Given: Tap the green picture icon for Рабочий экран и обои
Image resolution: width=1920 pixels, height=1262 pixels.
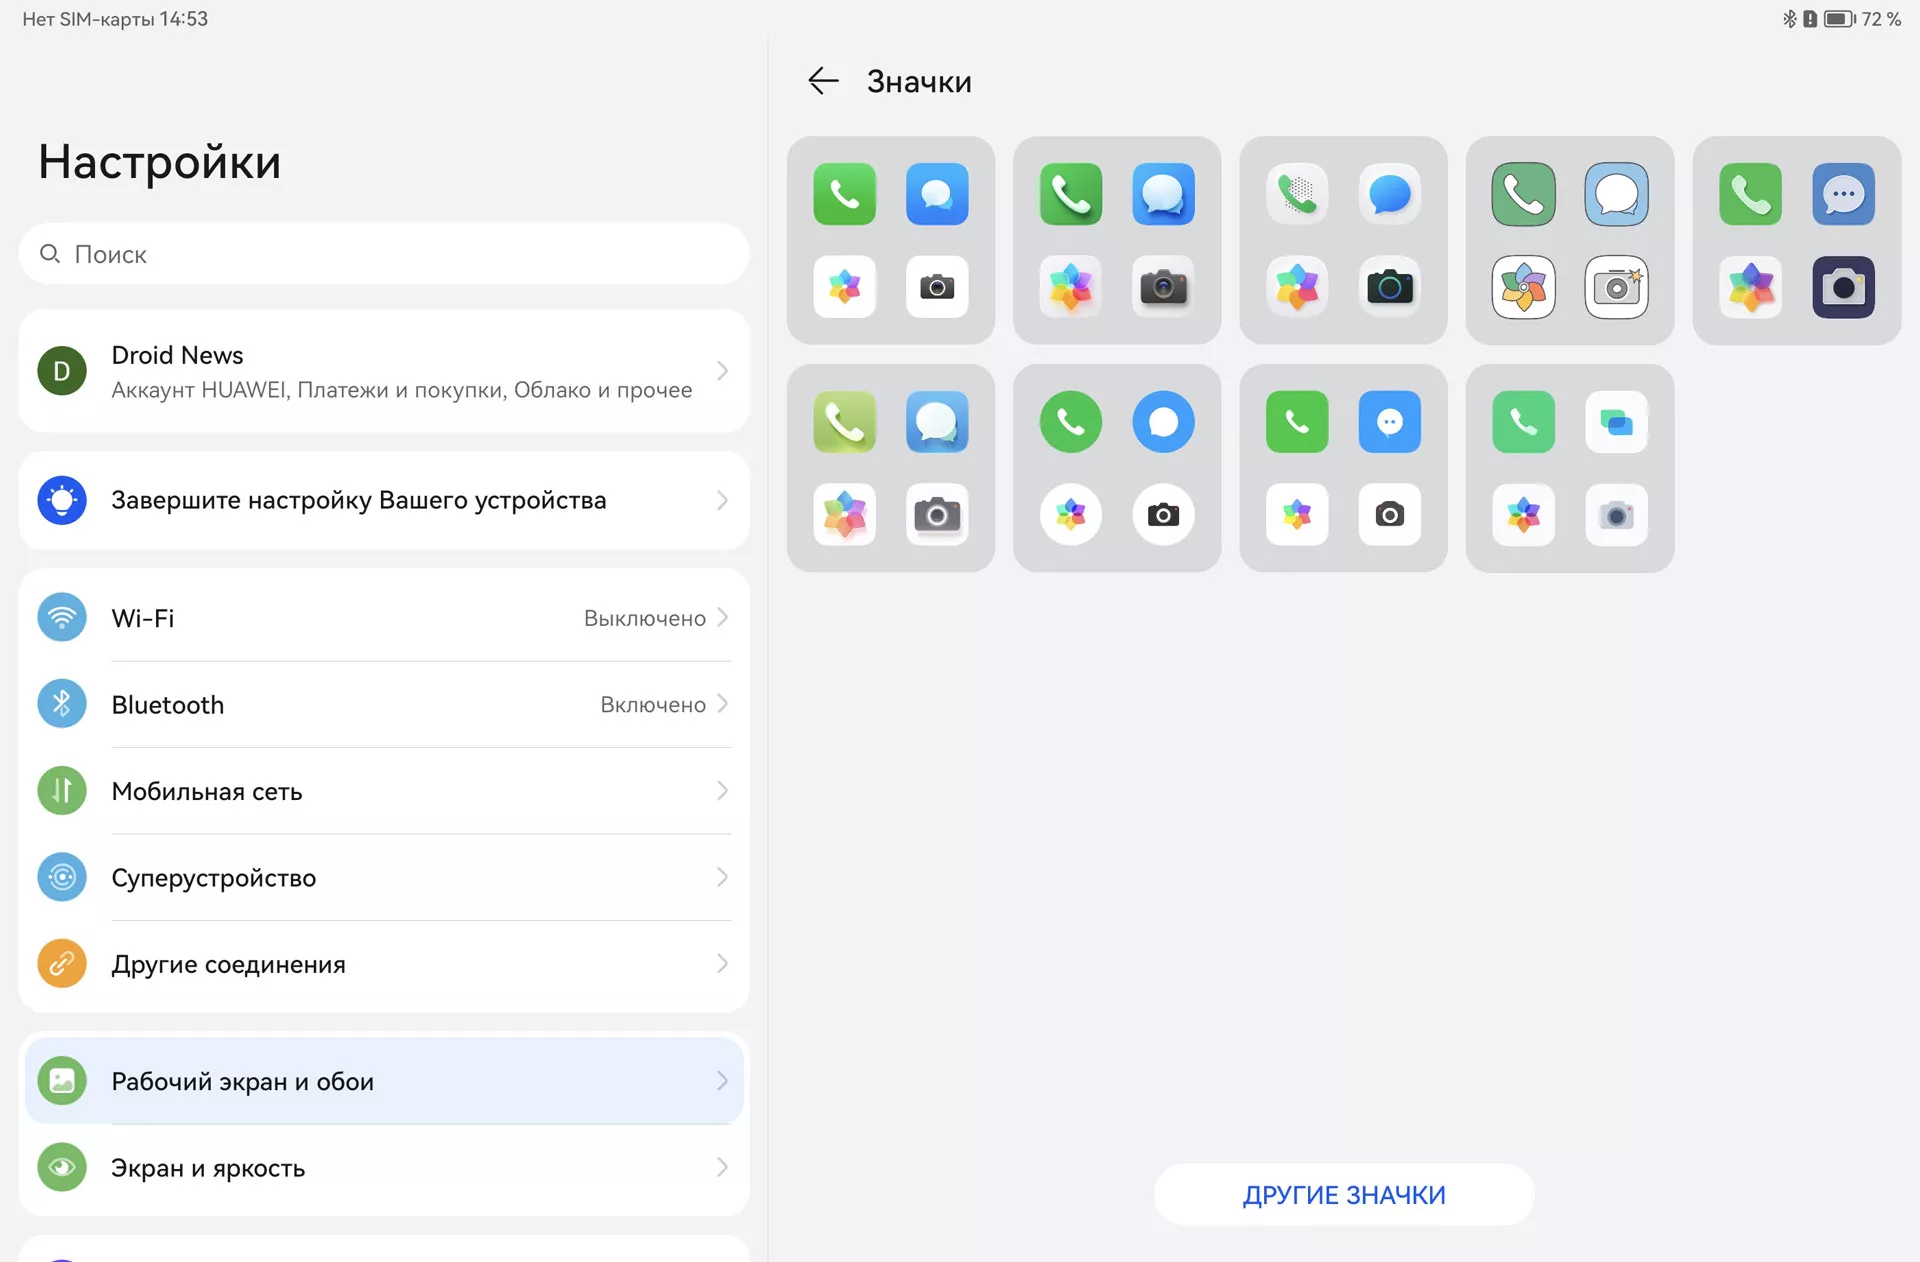Looking at the screenshot, I should [62, 1081].
